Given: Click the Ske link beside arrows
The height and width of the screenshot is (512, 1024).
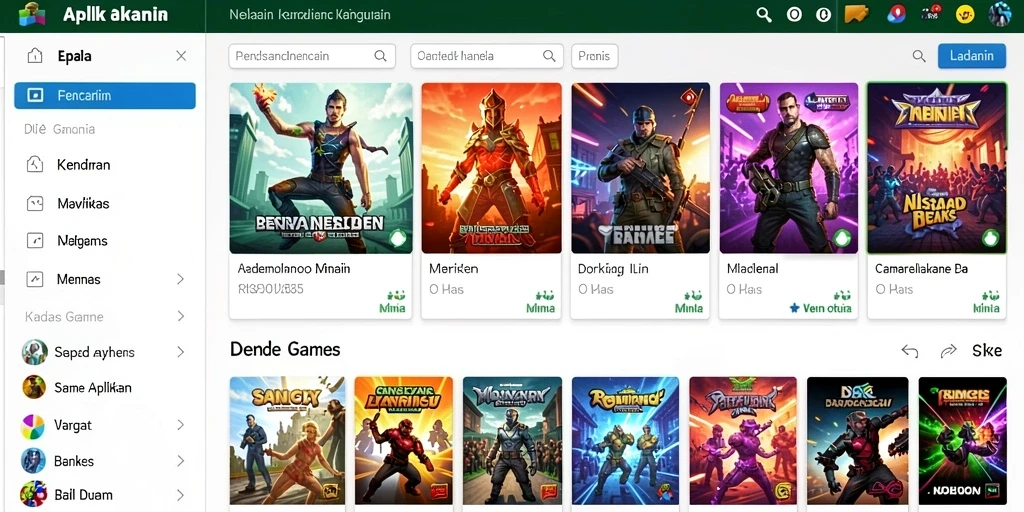Looking at the screenshot, I should pyautogui.click(x=987, y=351).
